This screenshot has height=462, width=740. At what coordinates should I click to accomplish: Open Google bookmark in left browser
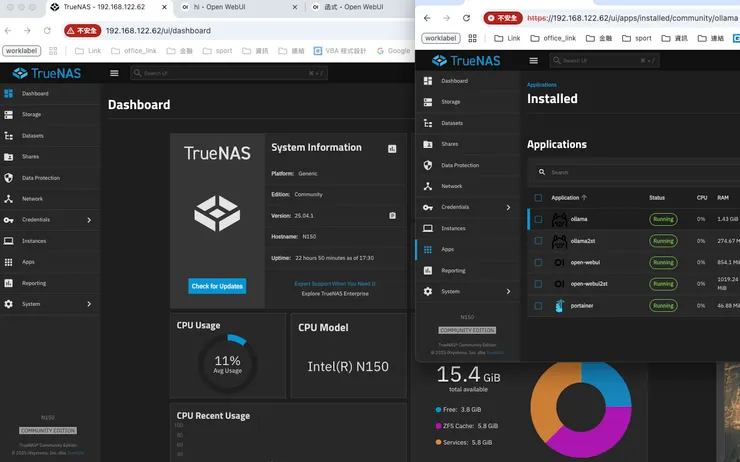[x=394, y=50]
